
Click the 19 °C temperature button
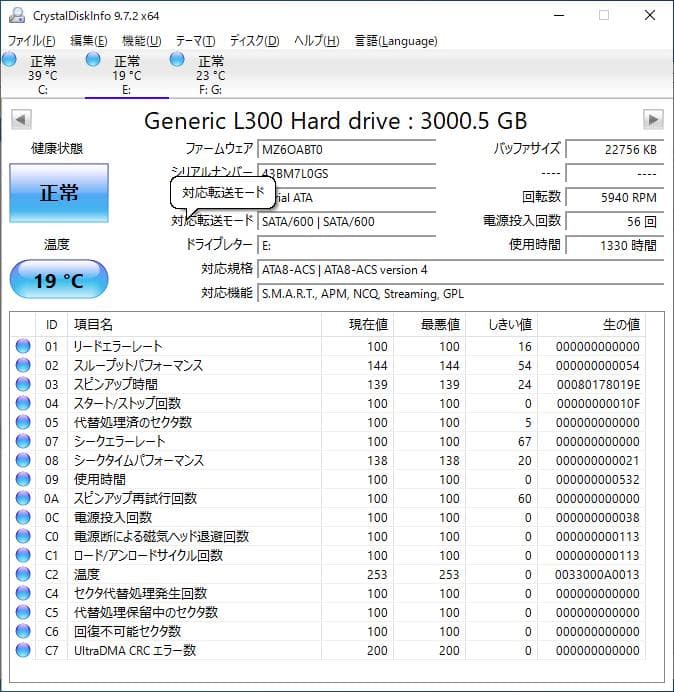pyautogui.click(x=59, y=279)
